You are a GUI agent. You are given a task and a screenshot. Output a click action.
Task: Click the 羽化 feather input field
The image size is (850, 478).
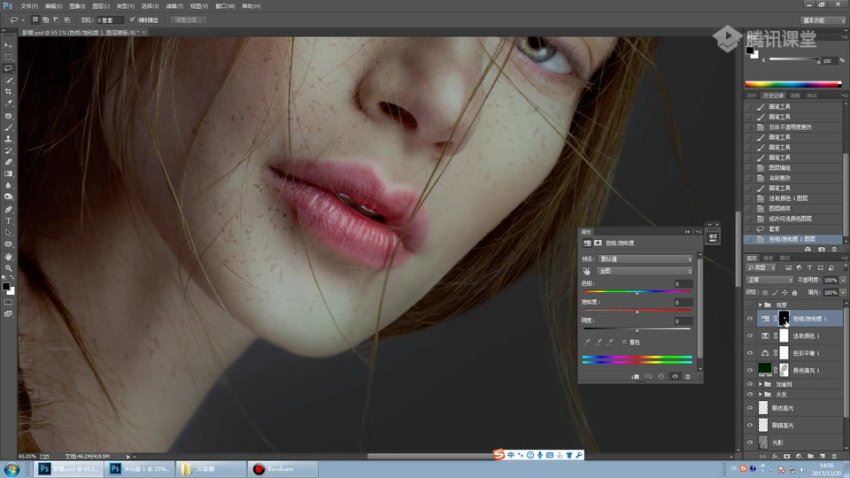(x=109, y=20)
